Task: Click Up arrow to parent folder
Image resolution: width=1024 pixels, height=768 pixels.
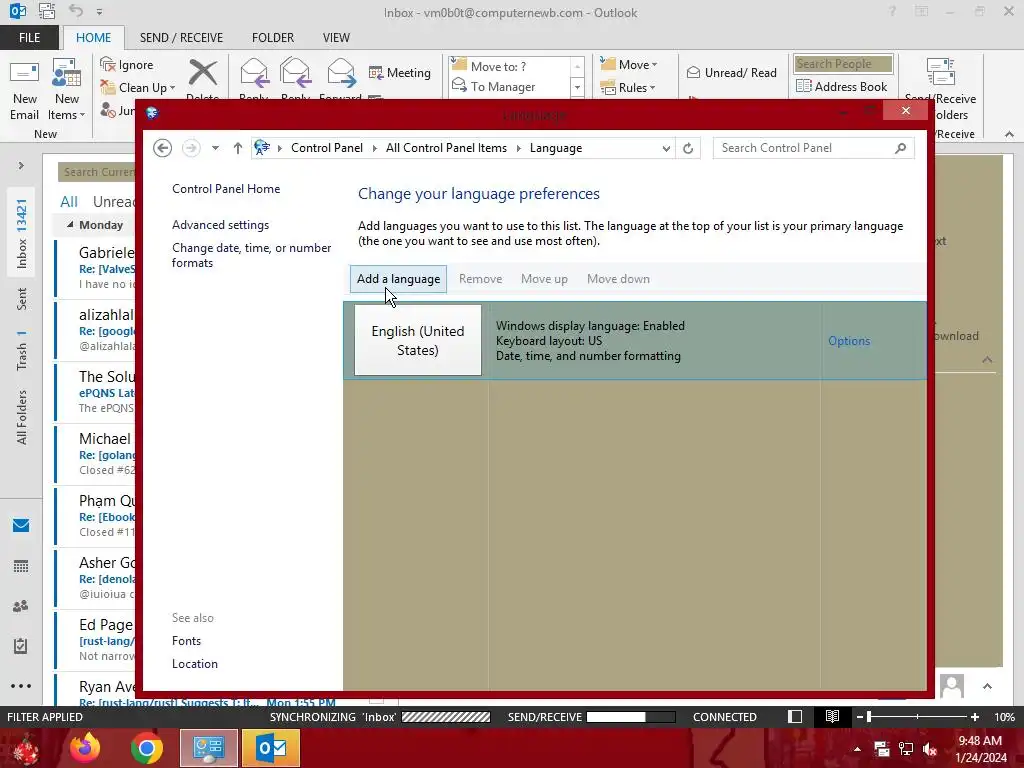Action: 238,148
